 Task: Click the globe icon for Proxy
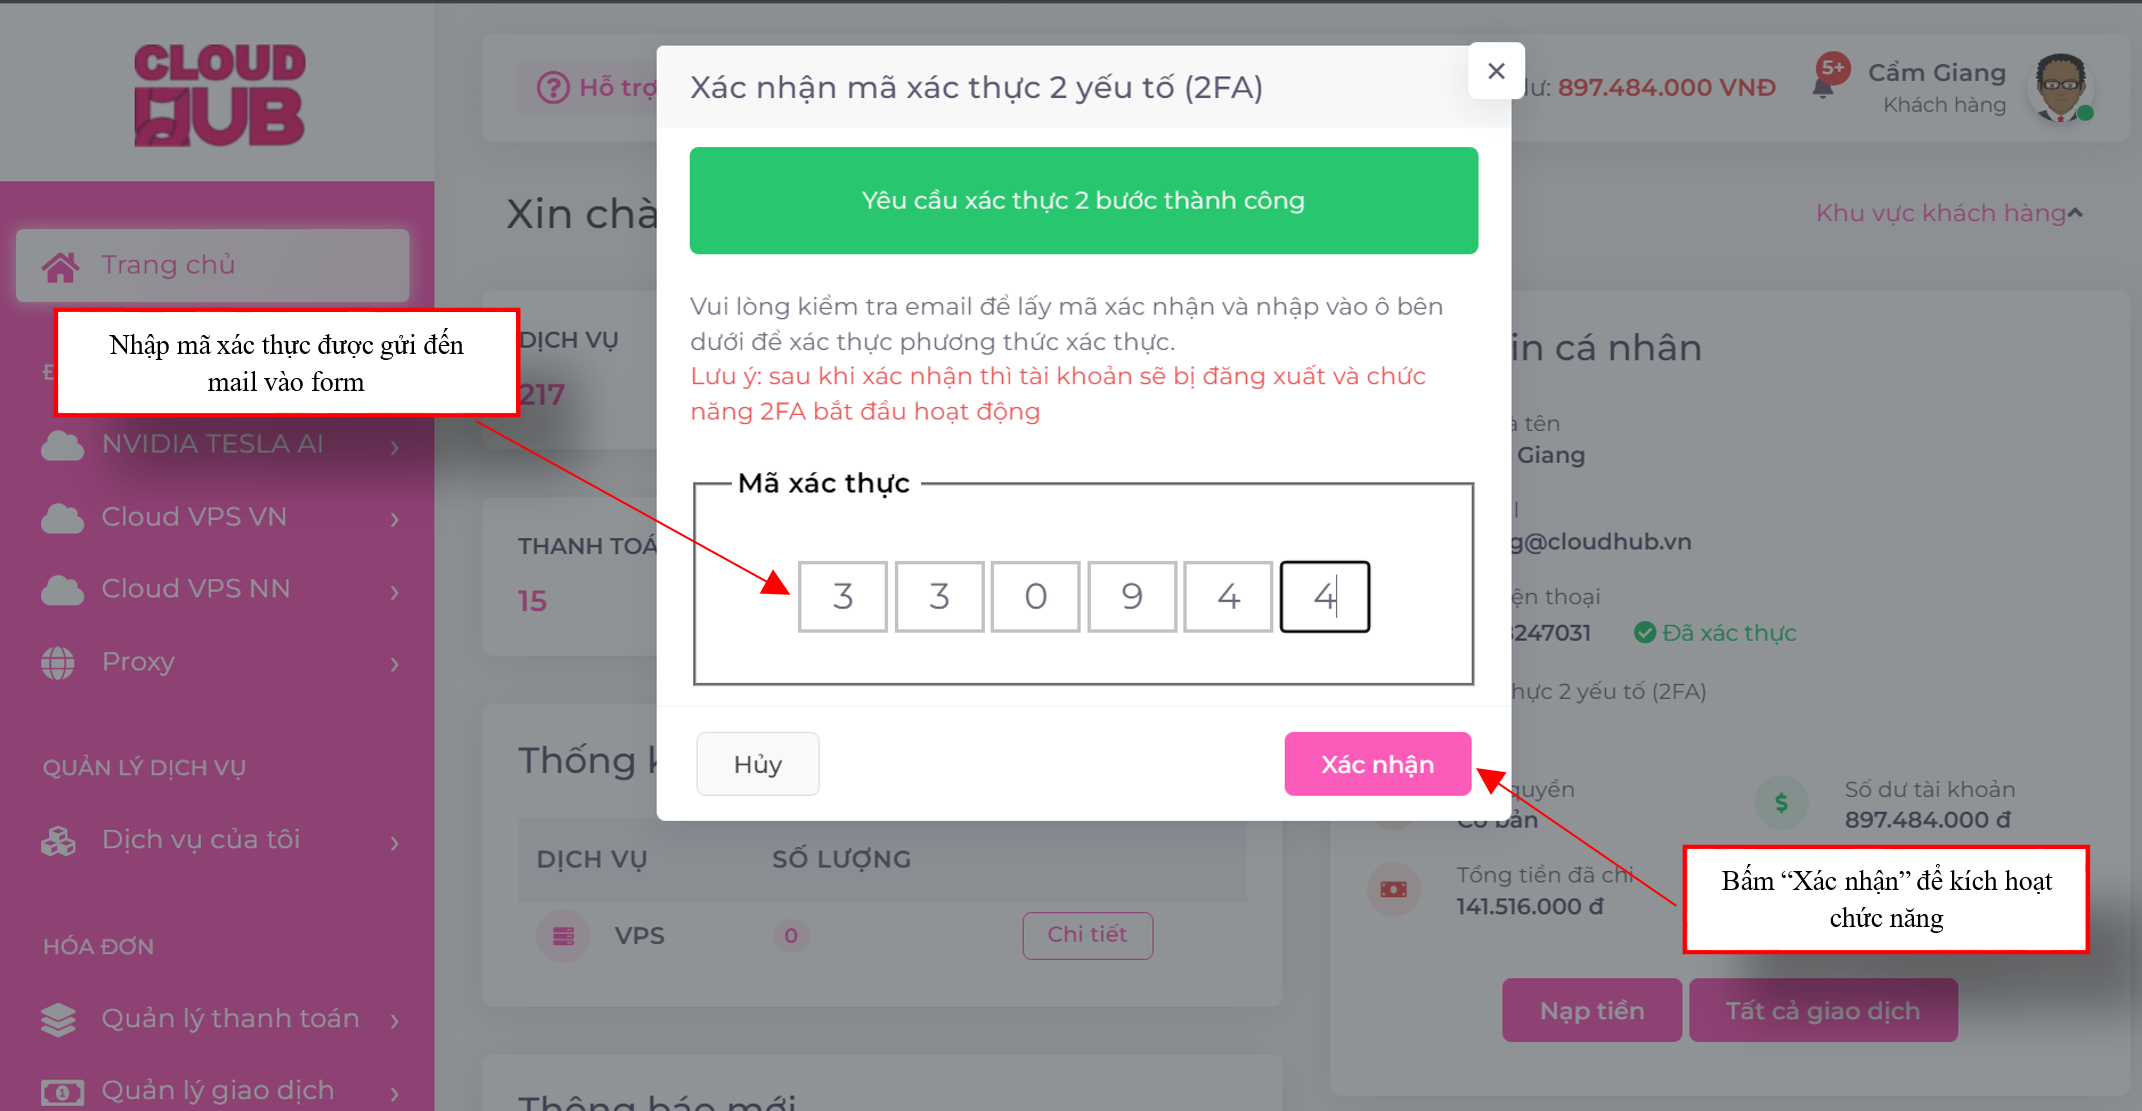coord(58,662)
